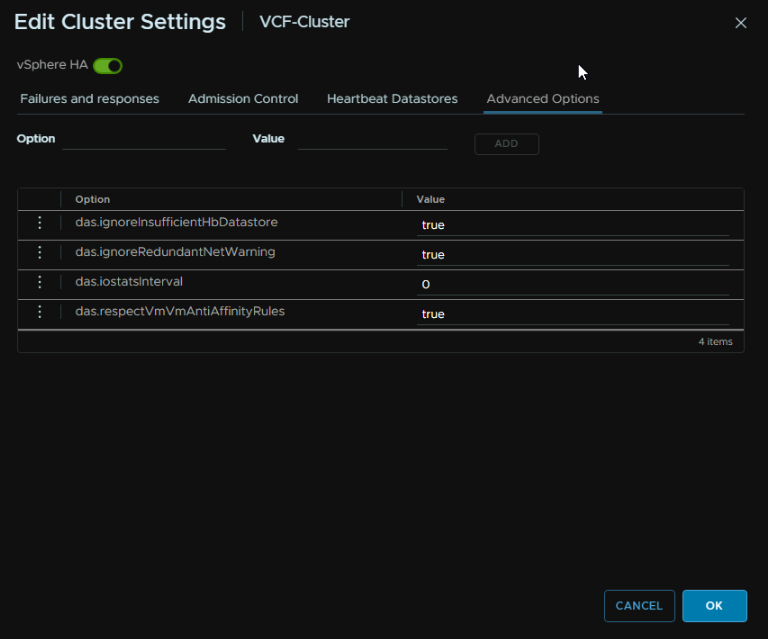Click the VCF-Cluster title text
The image size is (768, 639).
304,22
